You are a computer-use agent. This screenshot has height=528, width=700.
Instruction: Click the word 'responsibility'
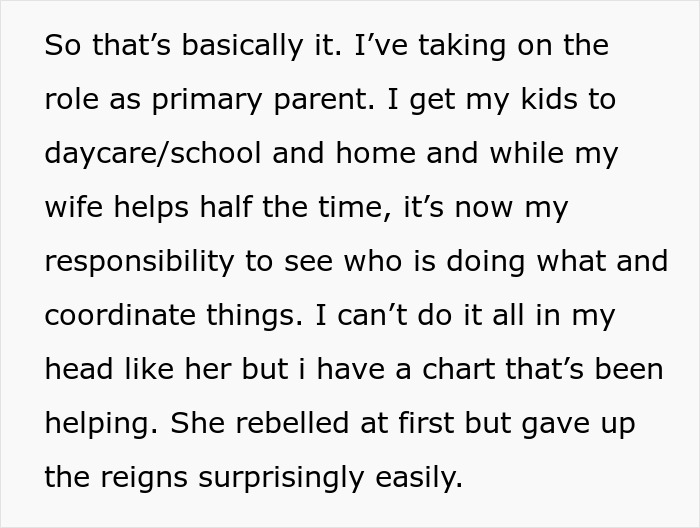139,262
